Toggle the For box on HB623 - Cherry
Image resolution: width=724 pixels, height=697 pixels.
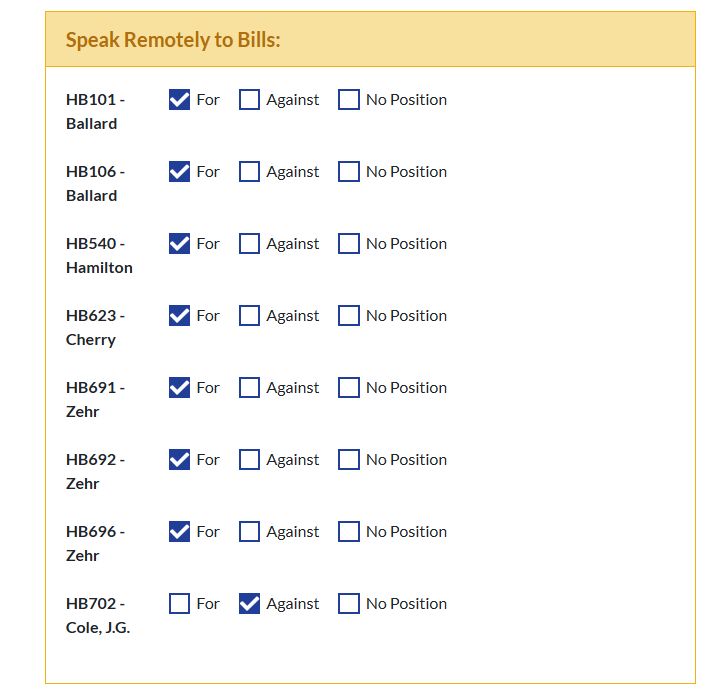click(x=180, y=316)
